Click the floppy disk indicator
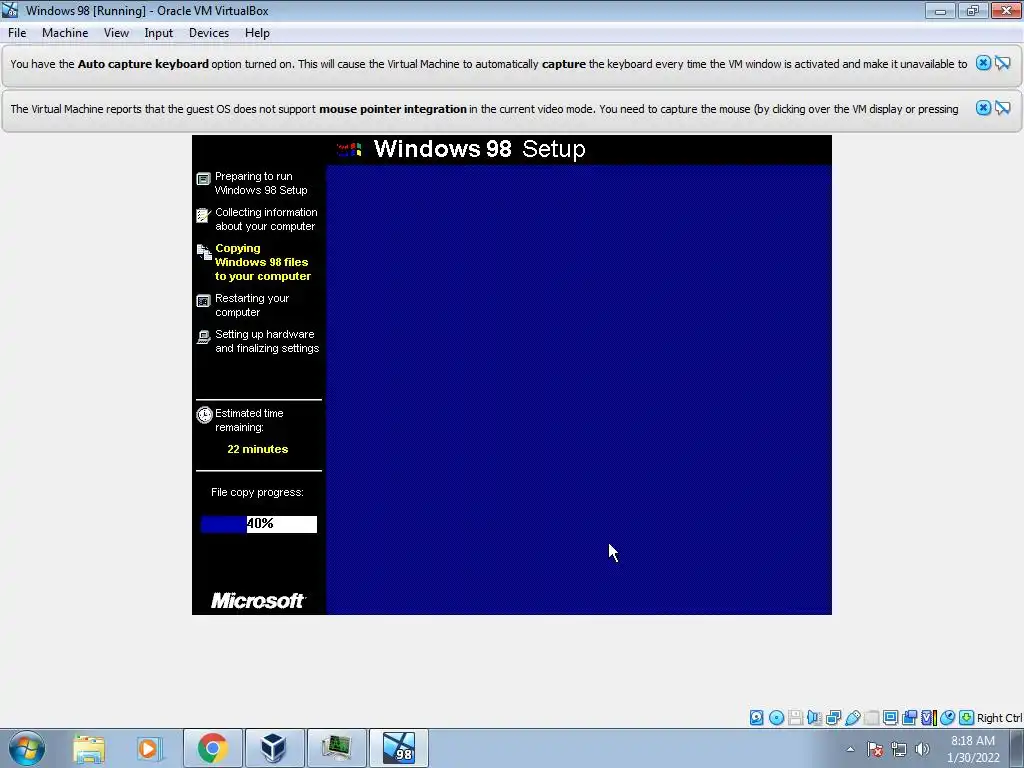The width and height of the screenshot is (1024, 768). coord(795,718)
